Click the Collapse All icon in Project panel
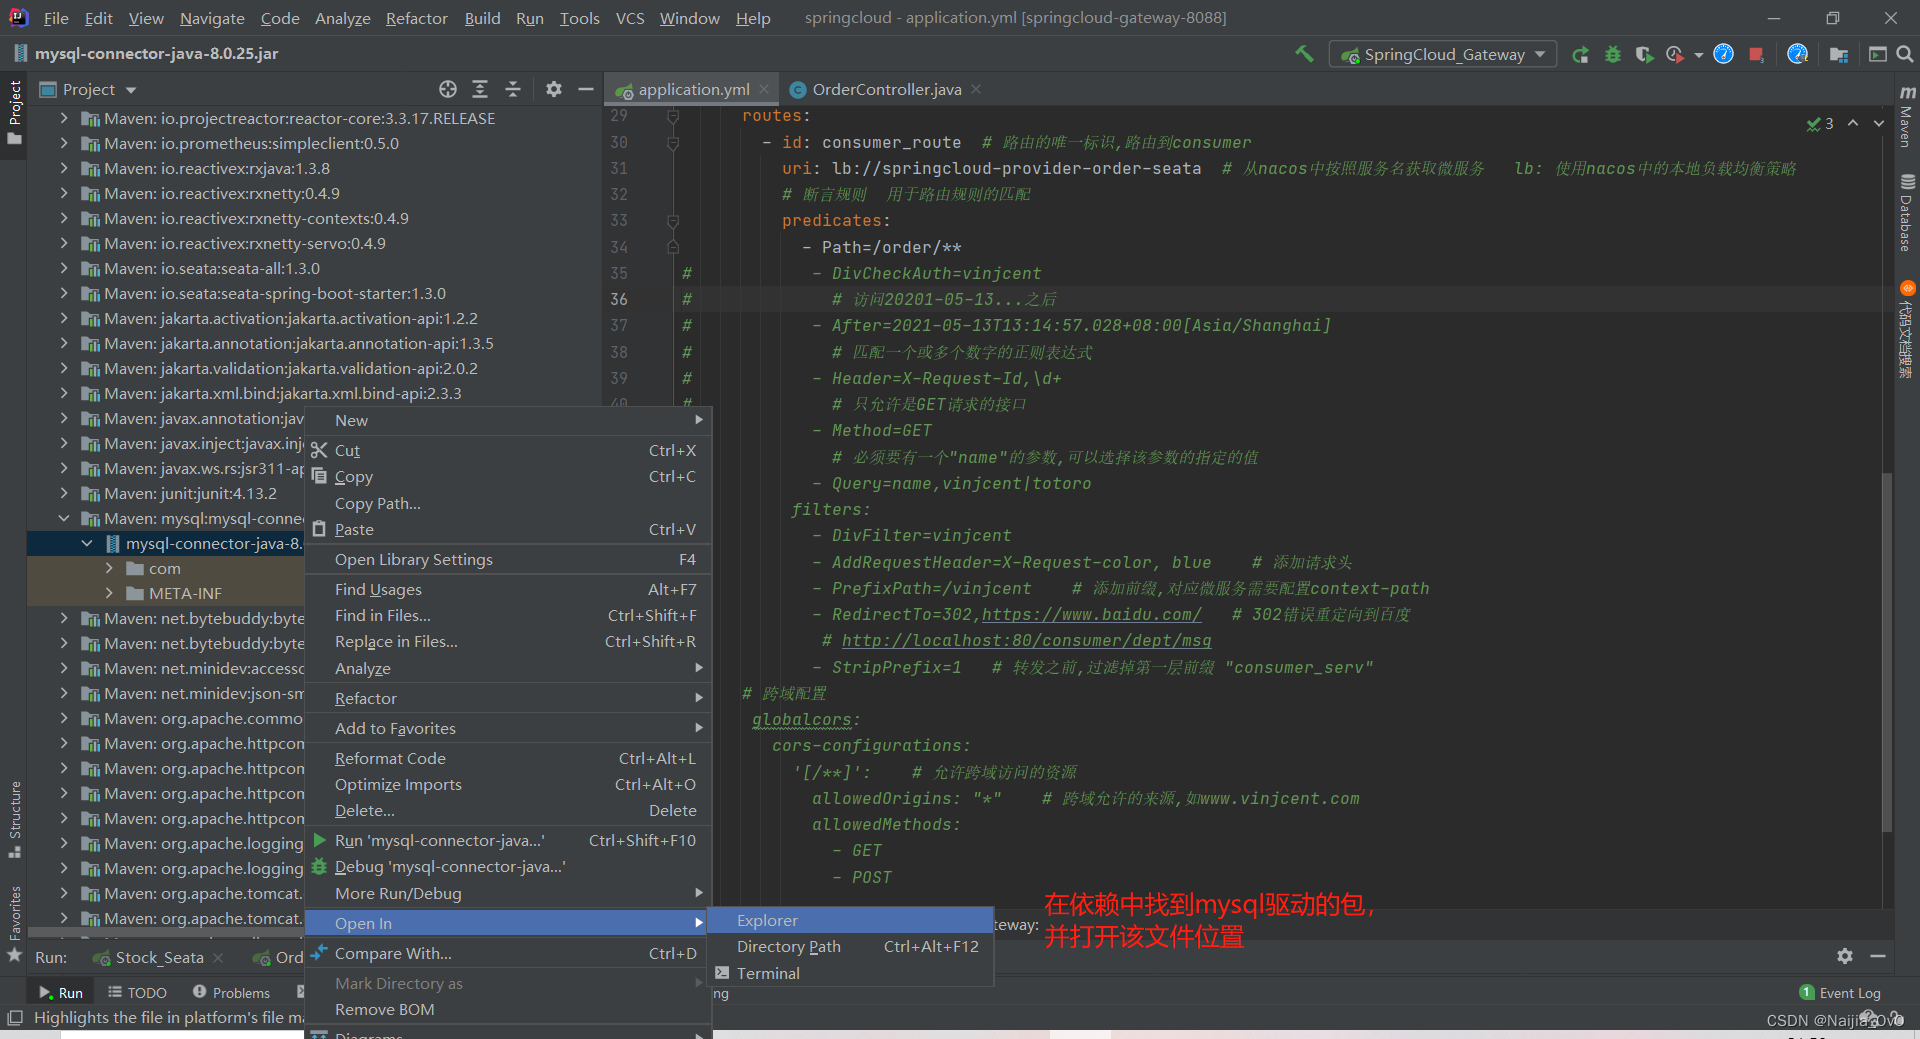The height and width of the screenshot is (1039, 1920). (x=513, y=89)
